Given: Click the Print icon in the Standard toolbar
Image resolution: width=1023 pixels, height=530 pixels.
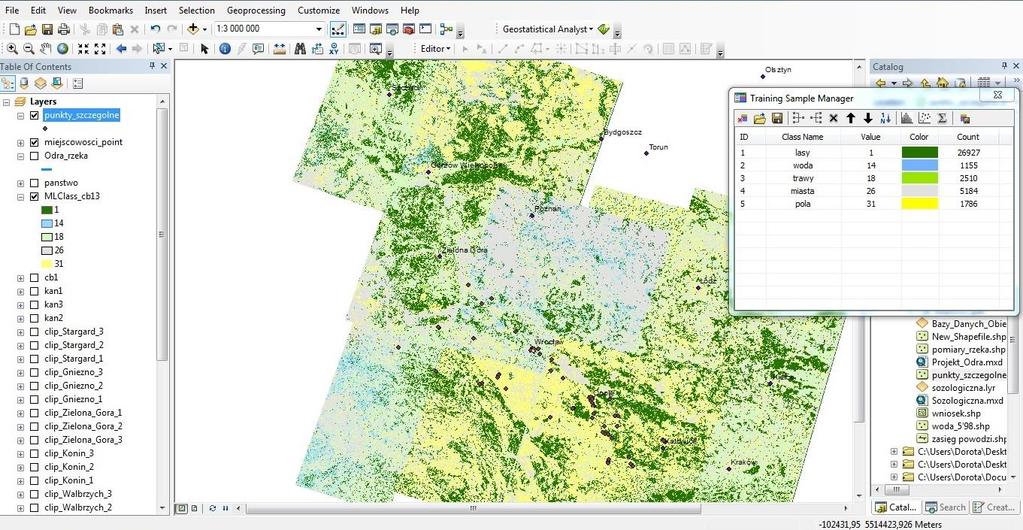Looking at the screenshot, I should [63, 29].
